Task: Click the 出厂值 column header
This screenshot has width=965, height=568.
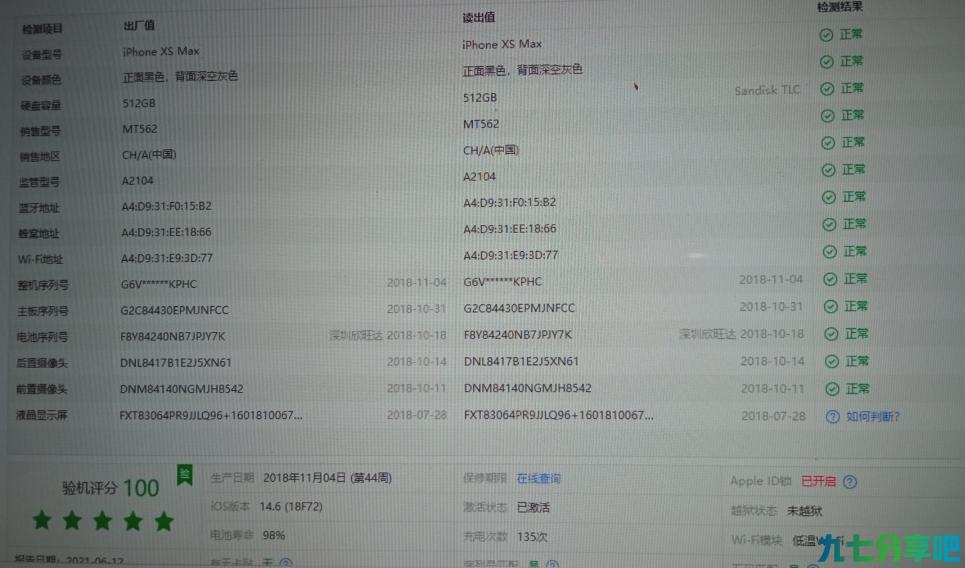Action: (139, 26)
